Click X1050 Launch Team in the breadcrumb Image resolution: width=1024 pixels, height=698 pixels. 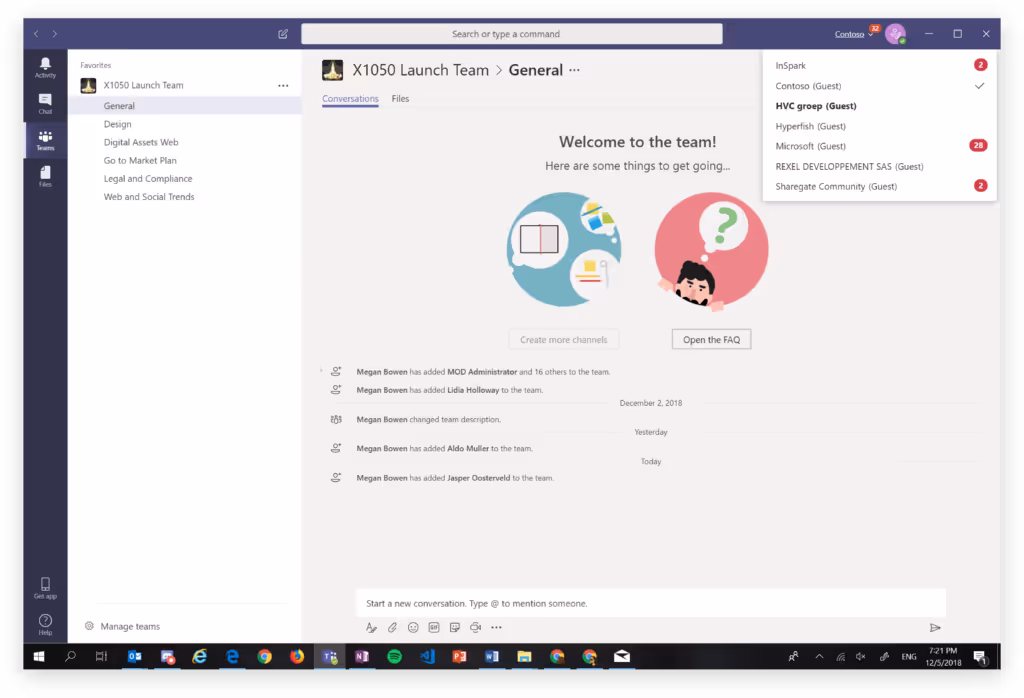coord(421,70)
